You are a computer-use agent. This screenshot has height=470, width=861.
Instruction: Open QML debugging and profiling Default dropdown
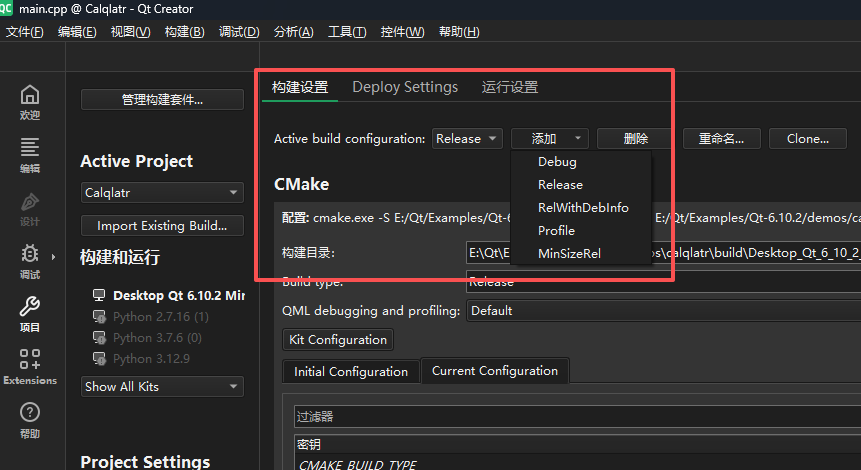point(663,311)
